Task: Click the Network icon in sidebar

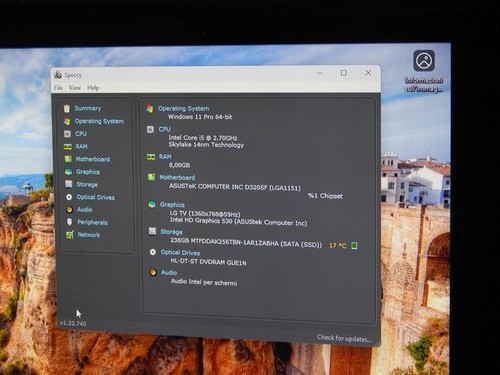Action: point(70,235)
